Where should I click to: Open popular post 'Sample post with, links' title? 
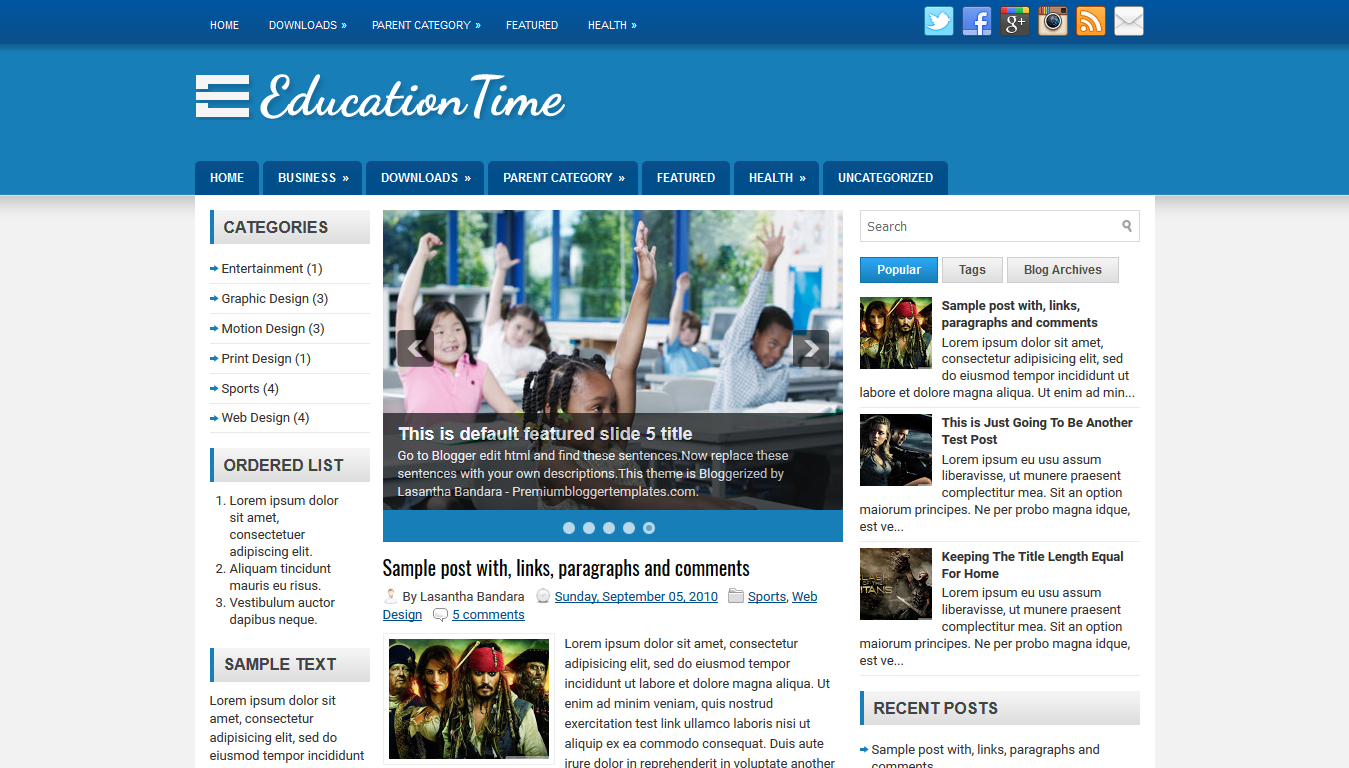pyautogui.click(x=1019, y=314)
